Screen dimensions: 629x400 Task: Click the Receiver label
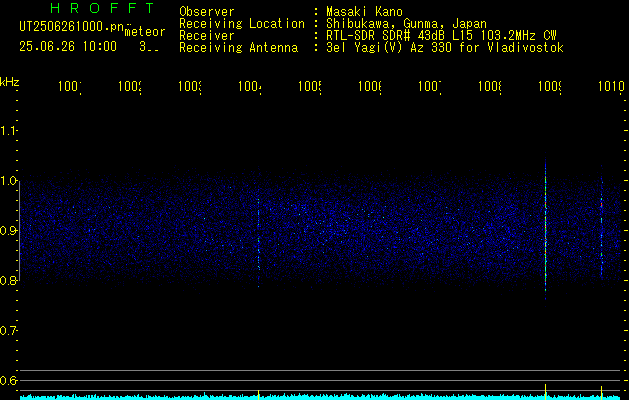tap(207, 36)
